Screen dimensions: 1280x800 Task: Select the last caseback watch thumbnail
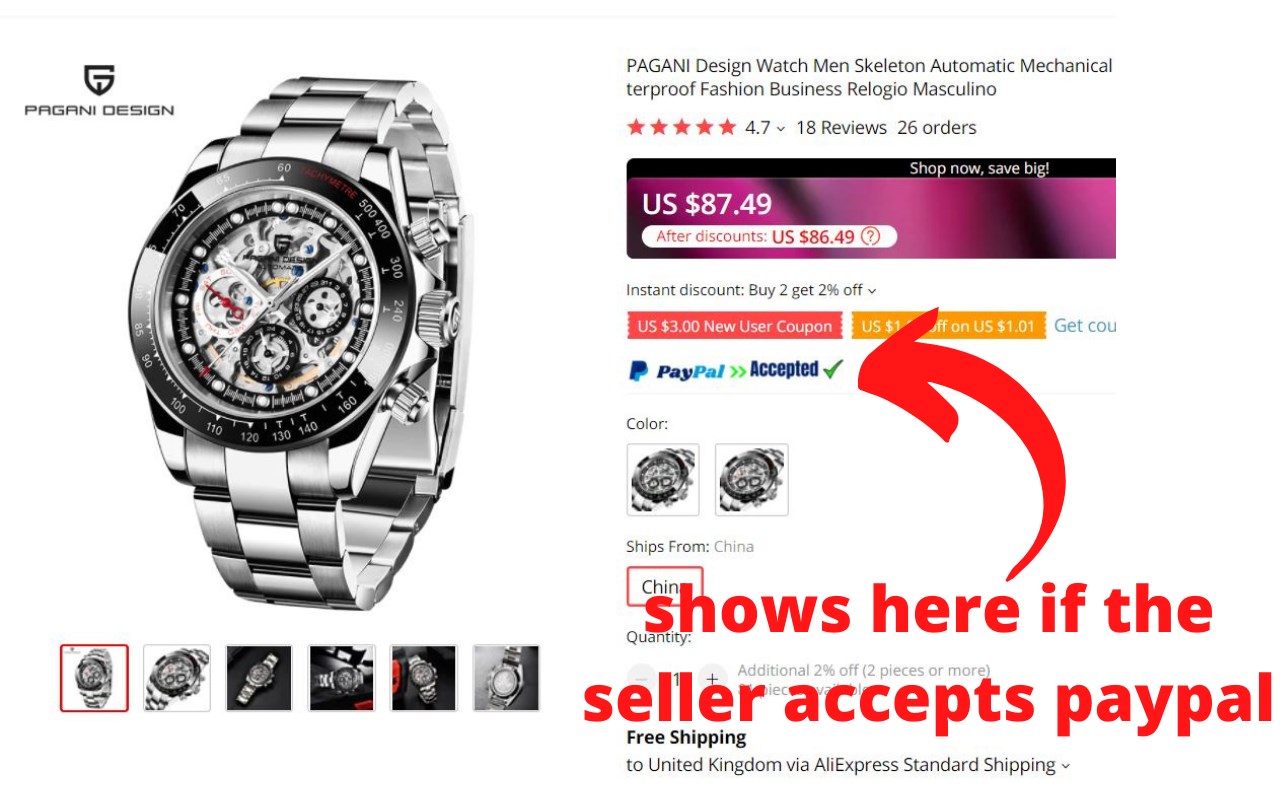pos(506,678)
